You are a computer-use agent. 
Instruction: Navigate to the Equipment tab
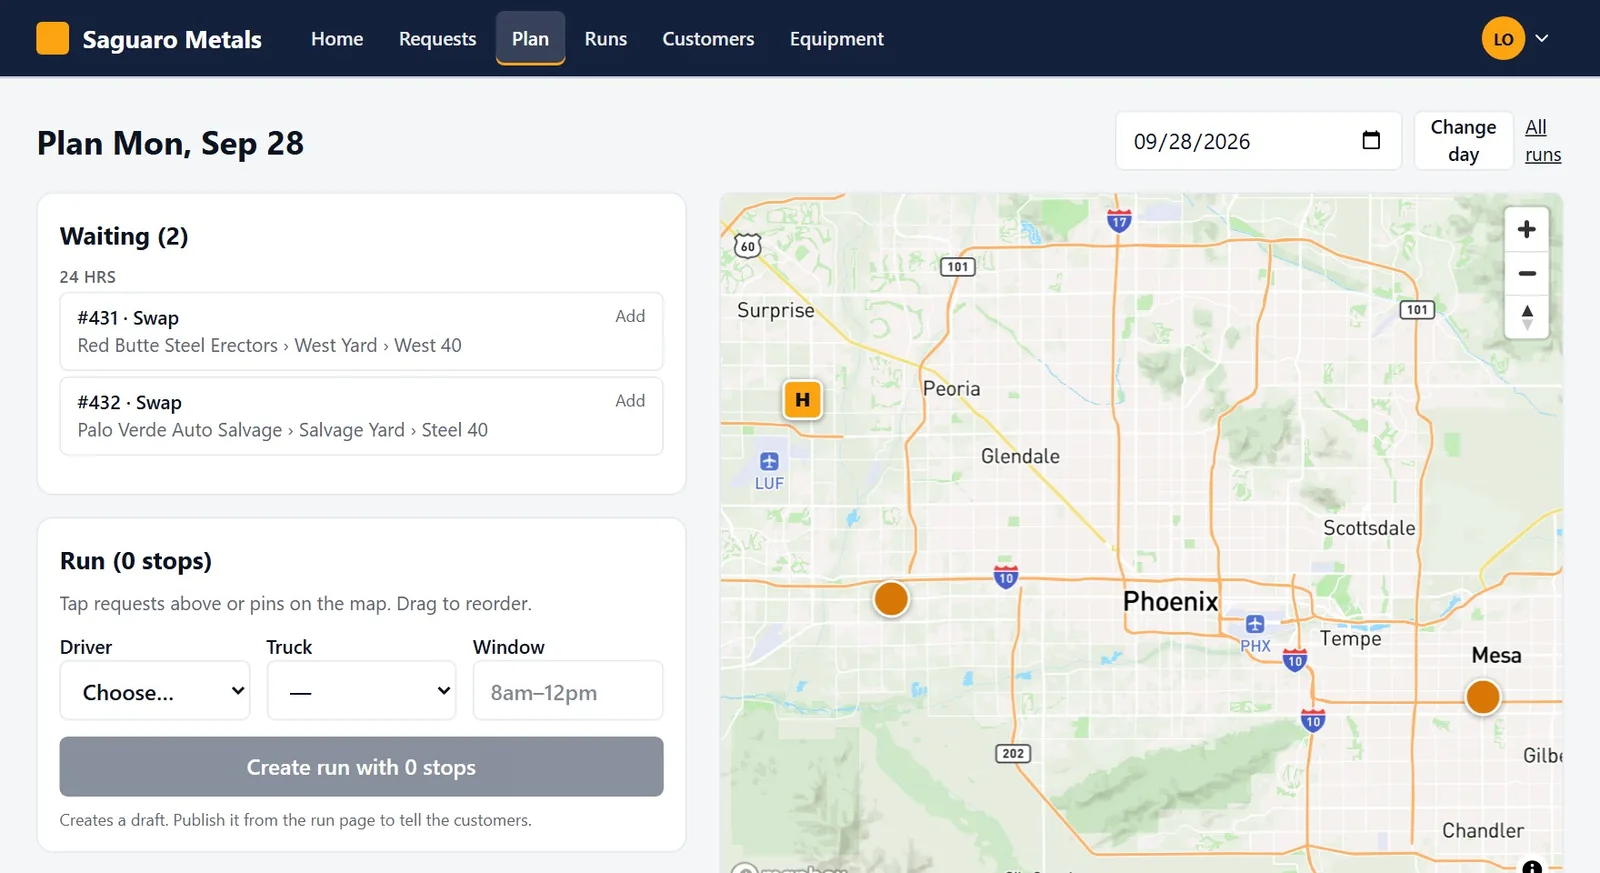pos(837,39)
